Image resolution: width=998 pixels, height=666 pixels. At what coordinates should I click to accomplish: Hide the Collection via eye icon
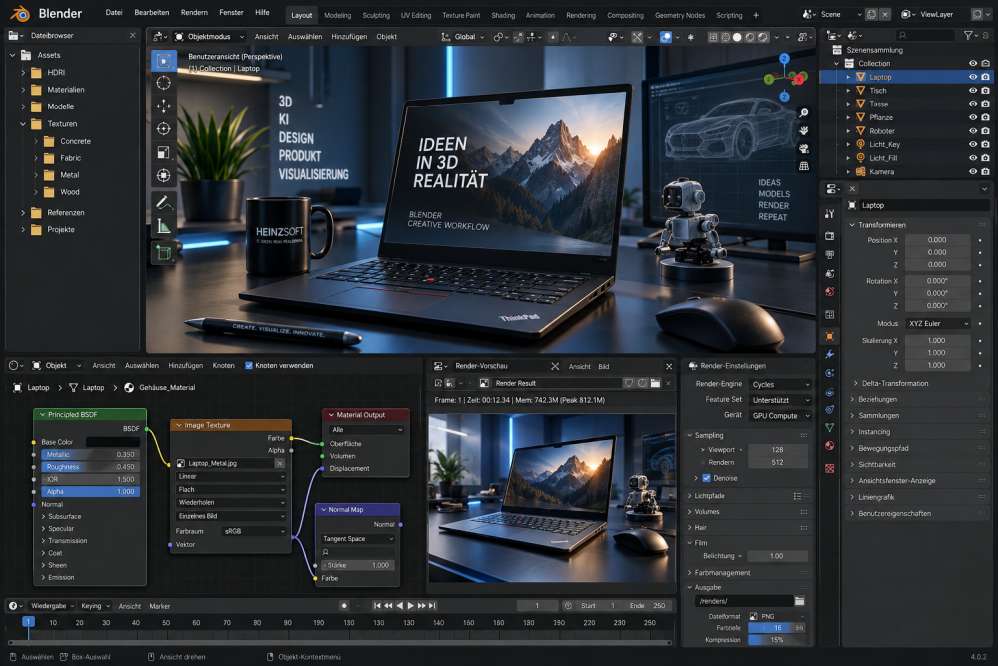(x=973, y=64)
